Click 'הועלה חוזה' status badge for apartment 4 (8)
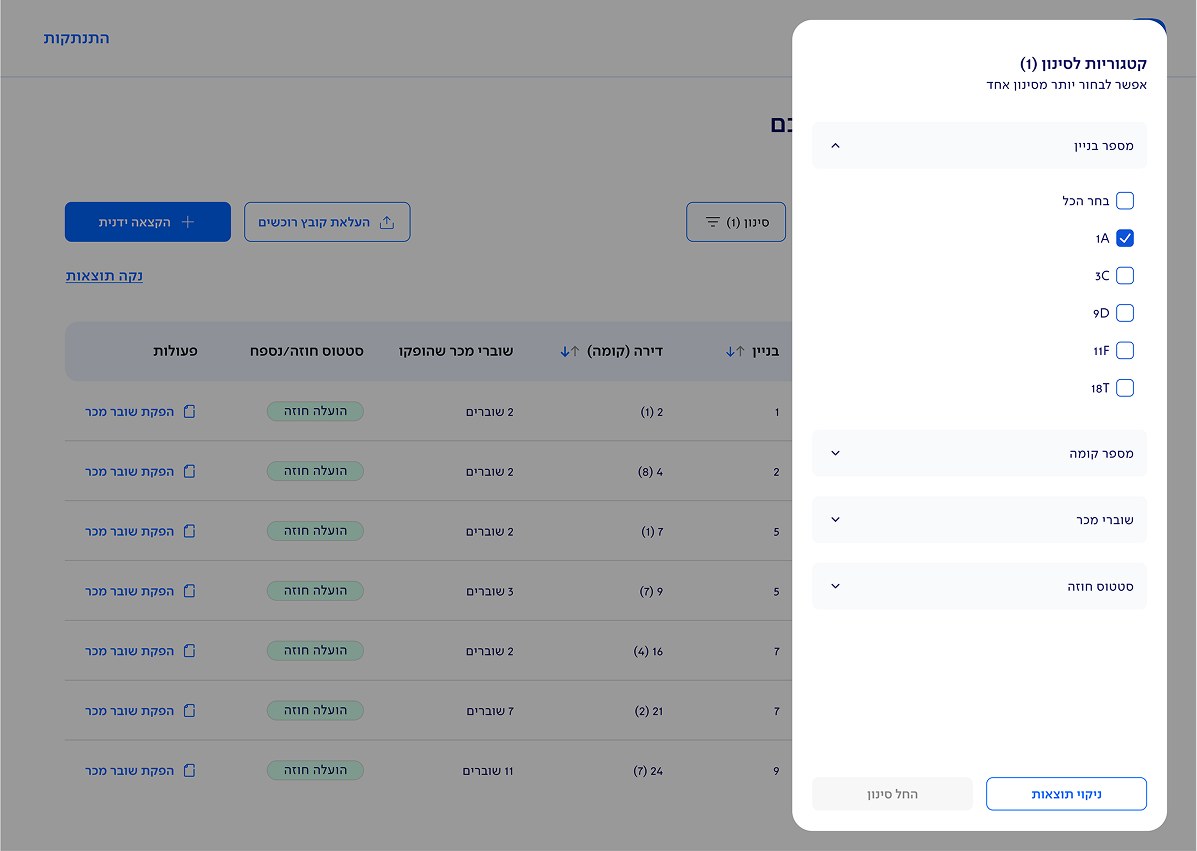The width and height of the screenshot is (1197, 851). (x=315, y=471)
